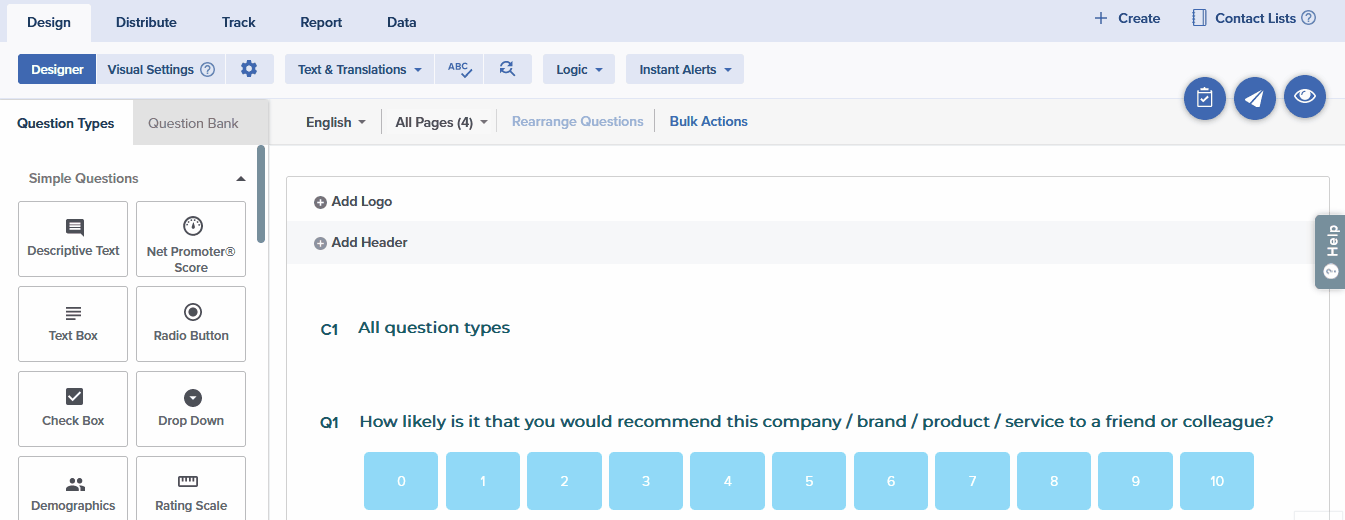This screenshot has width=1345, height=520.
Task: Click the spell check ABC icon
Action: pyautogui.click(x=459, y=69)
